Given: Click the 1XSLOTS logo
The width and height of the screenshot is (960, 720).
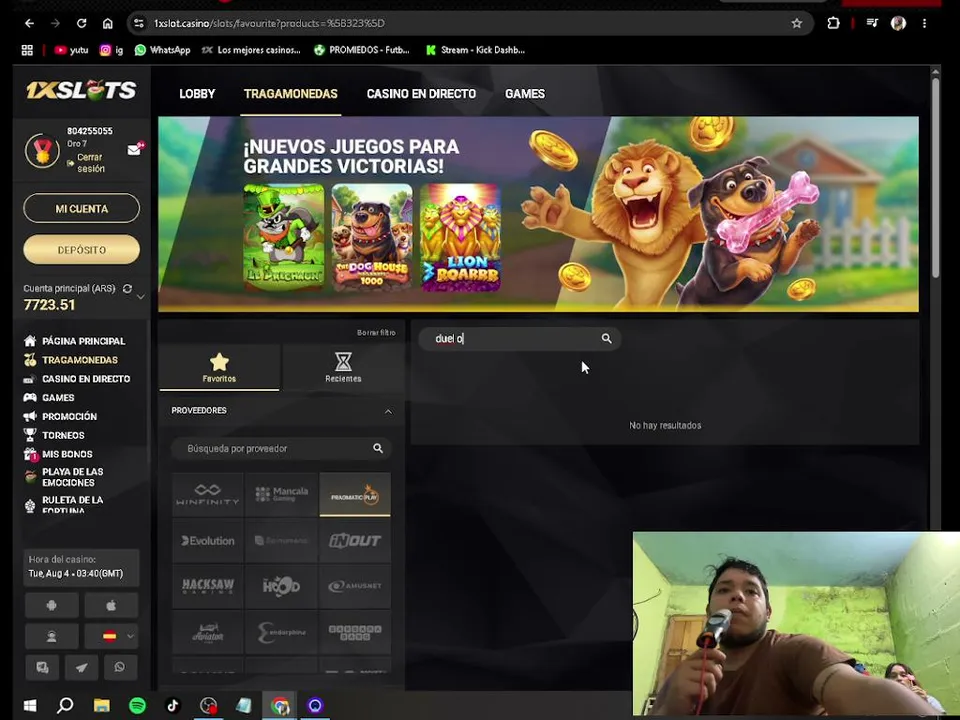Looking at the screenshot, I should (x=81, y=90).
